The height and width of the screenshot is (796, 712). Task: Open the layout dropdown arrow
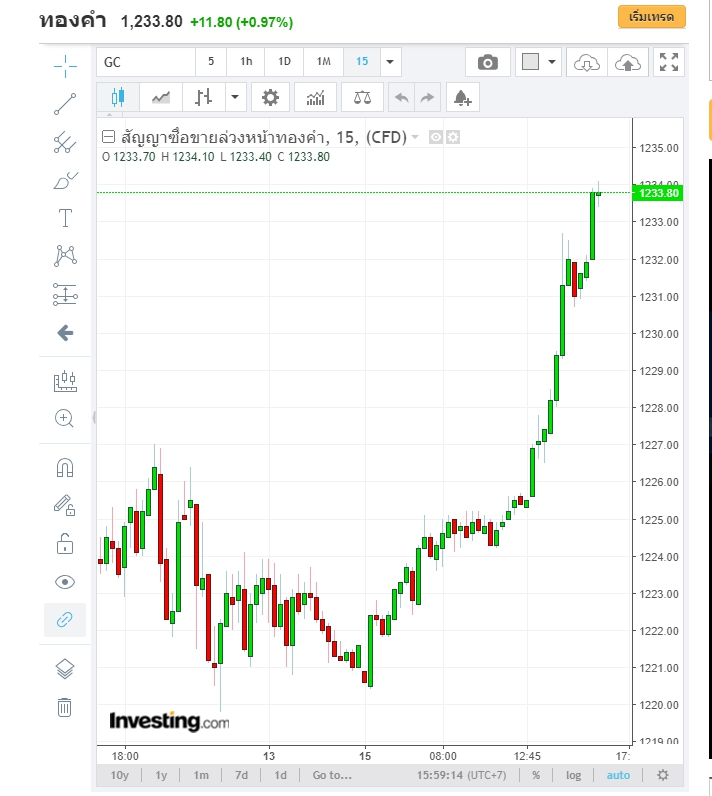click(x=552, y=62)
